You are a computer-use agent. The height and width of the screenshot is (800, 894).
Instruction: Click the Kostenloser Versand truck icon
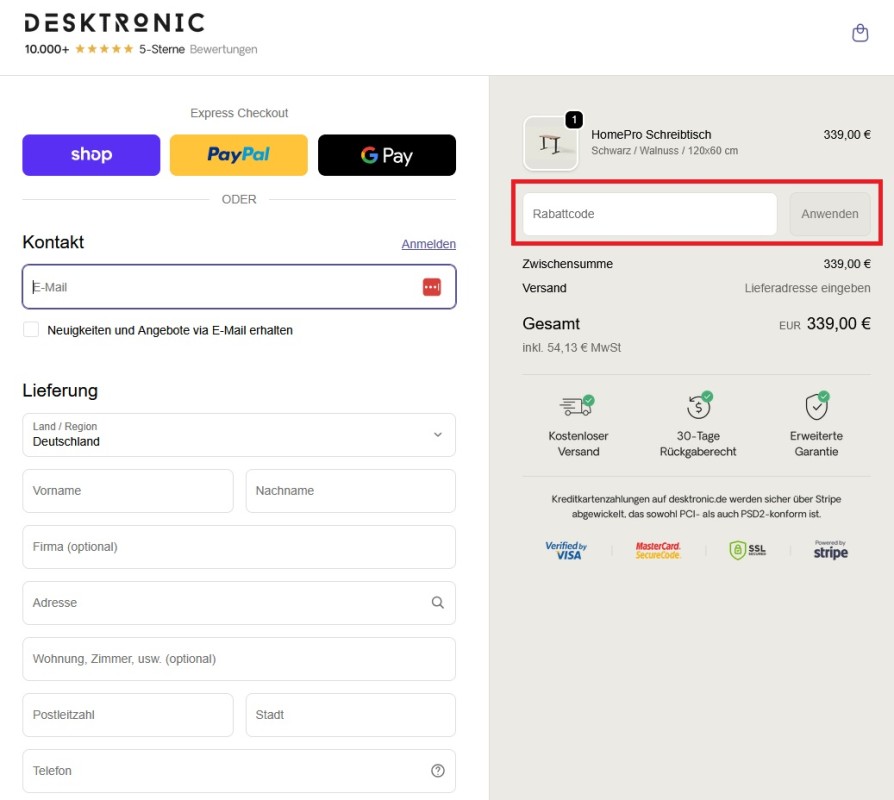coord(577,405)
